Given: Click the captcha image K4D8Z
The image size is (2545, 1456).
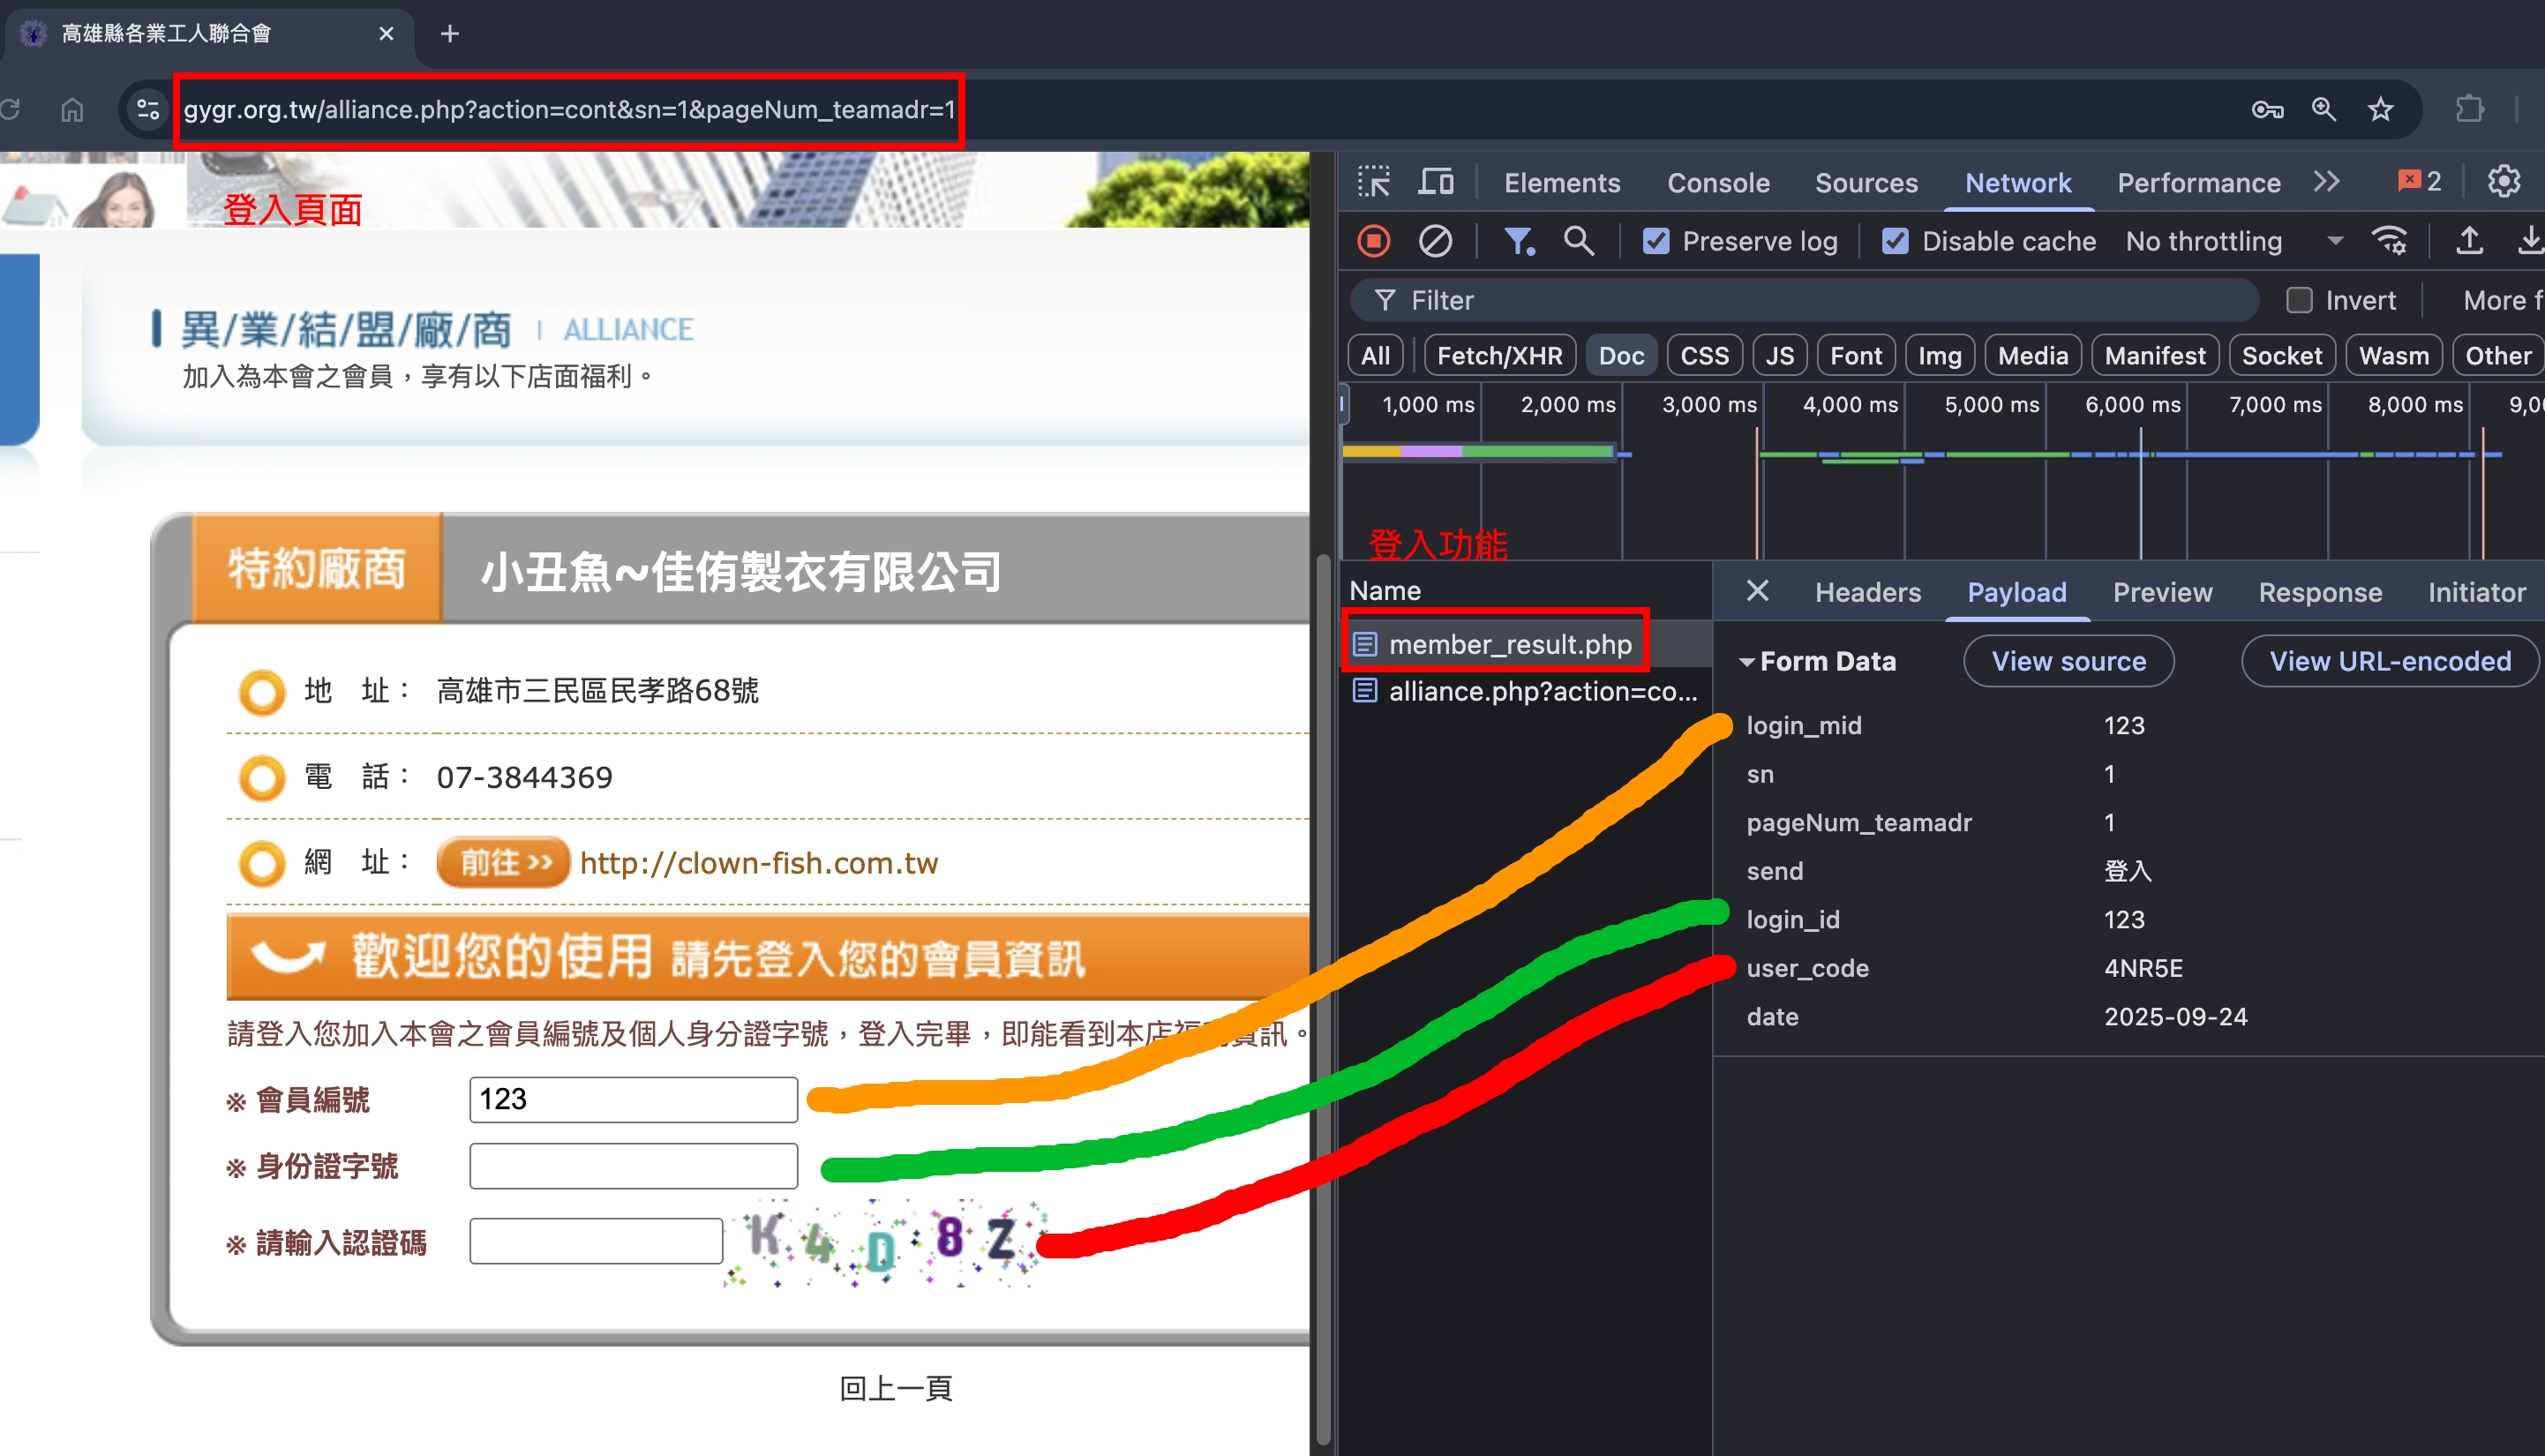Looking at the screenshot, I should click(x=885, y=1242).
